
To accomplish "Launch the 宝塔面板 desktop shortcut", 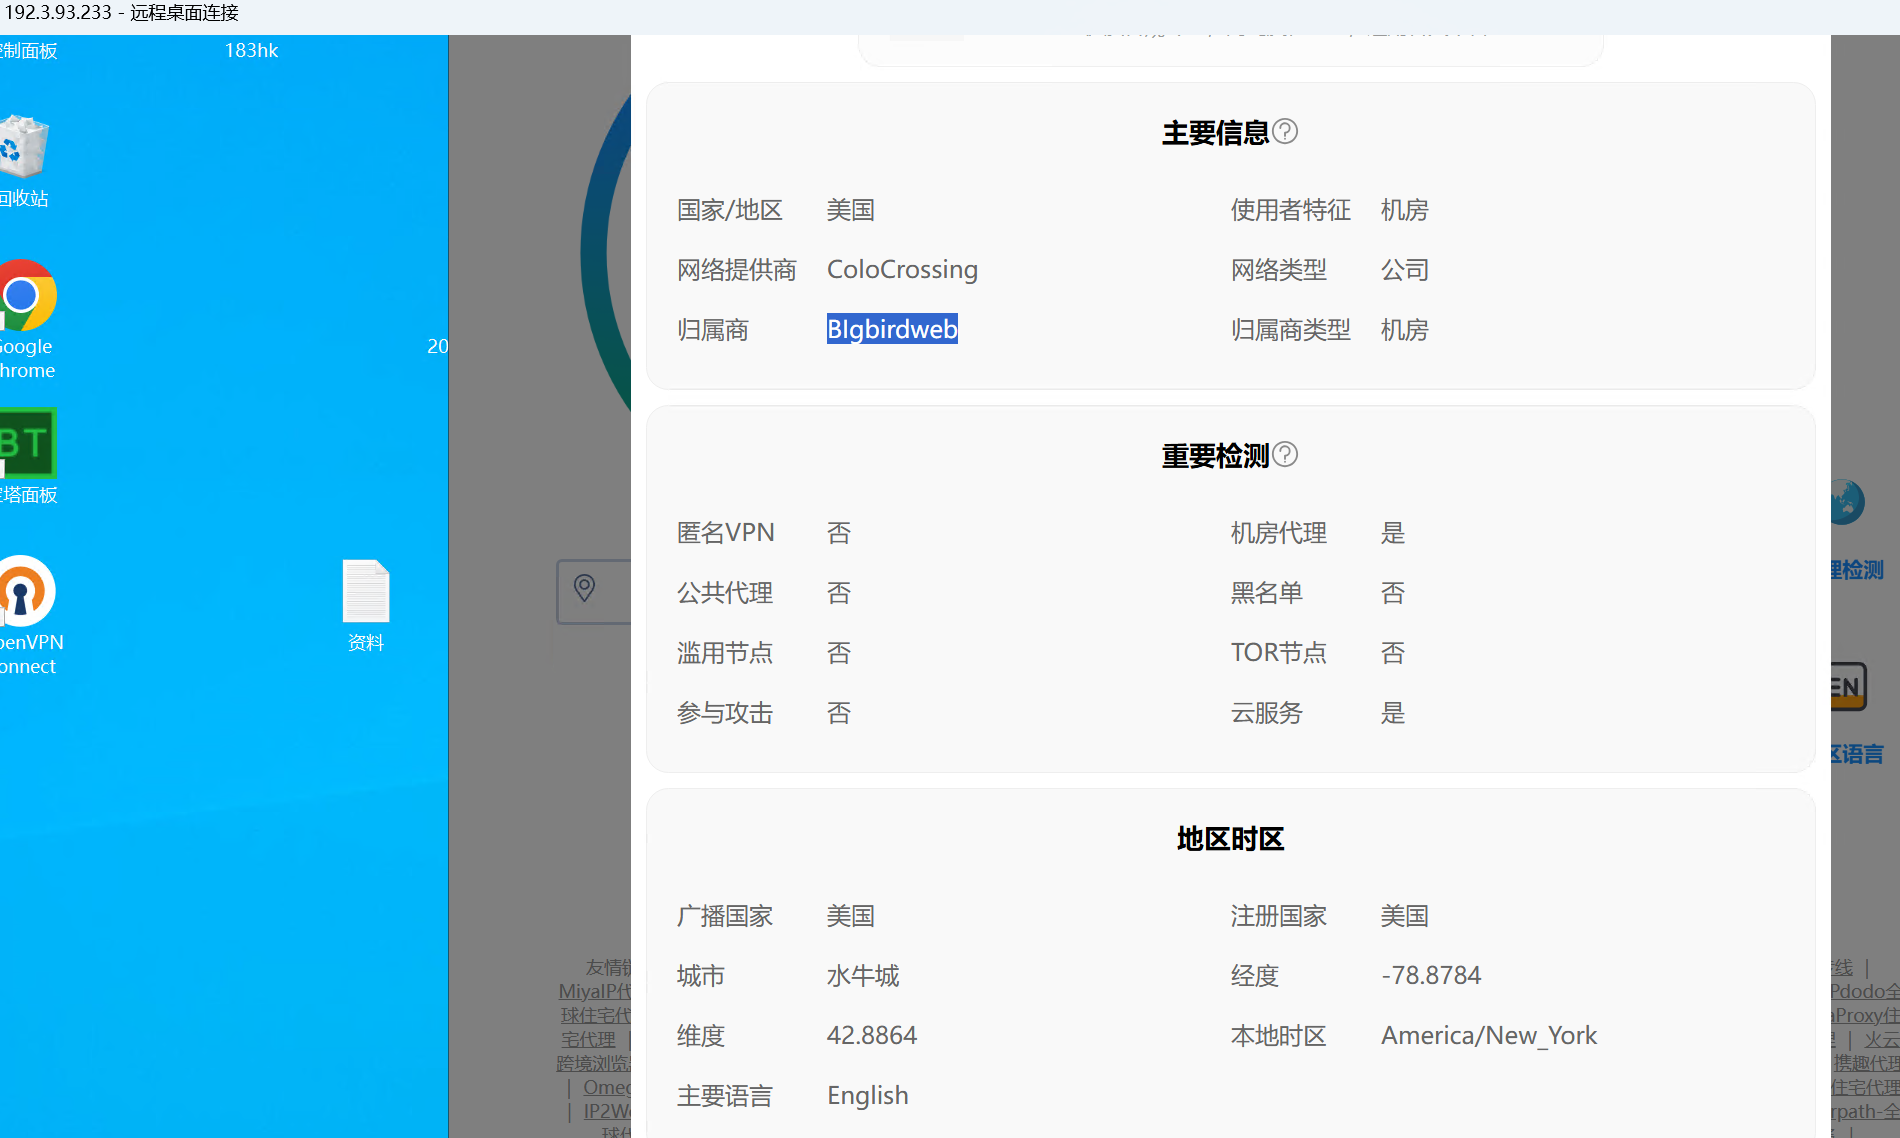I will click(27, 445).
